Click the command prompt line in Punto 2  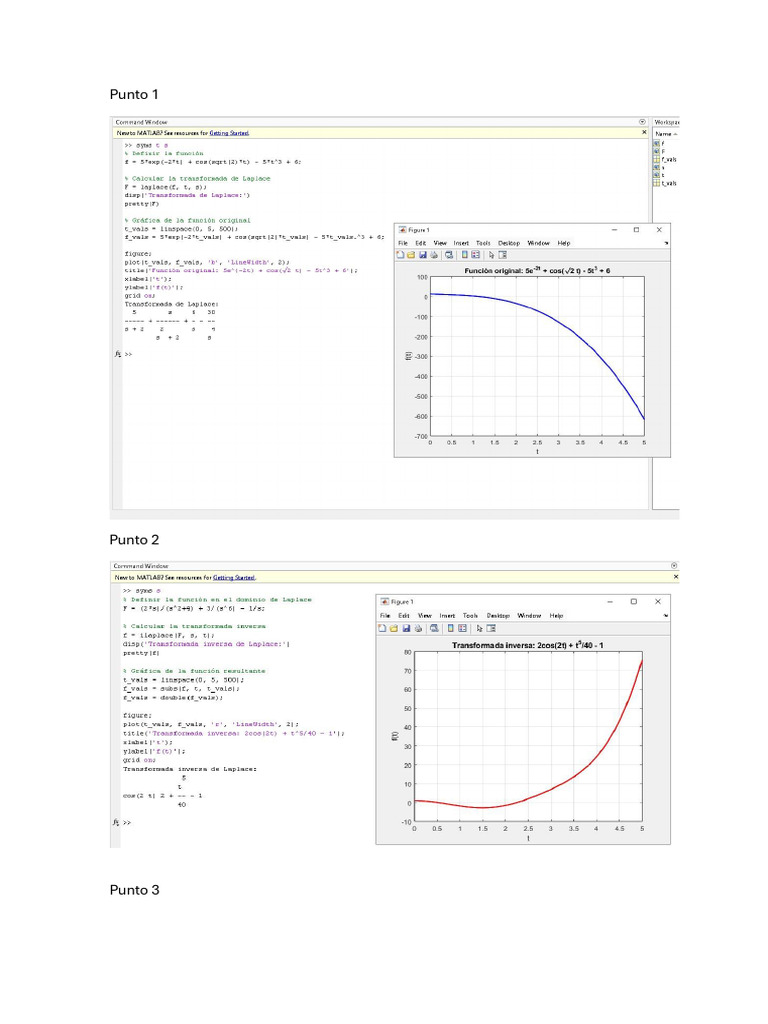[127, 822]
